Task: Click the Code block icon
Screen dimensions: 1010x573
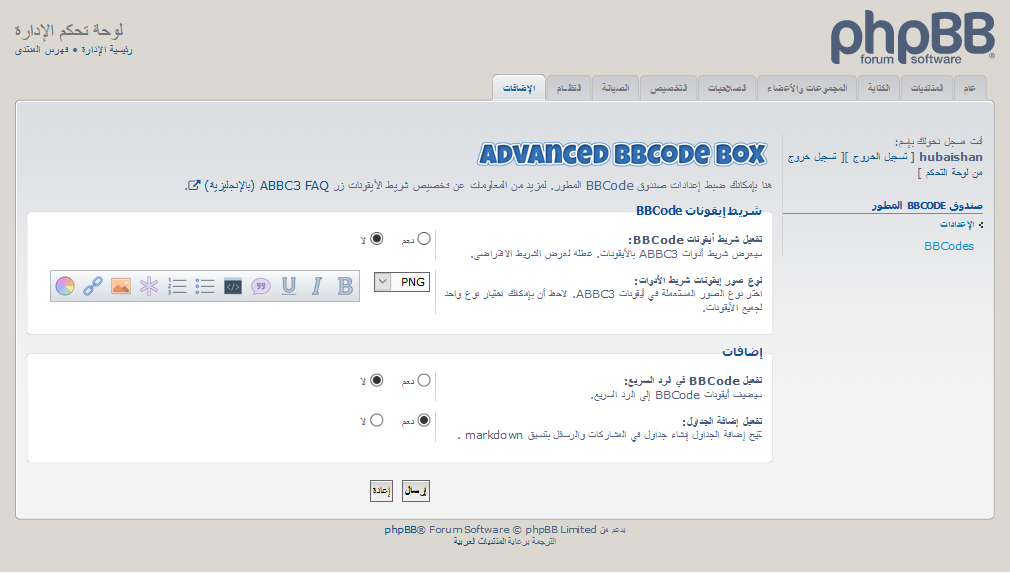Action: click(233, 286)
